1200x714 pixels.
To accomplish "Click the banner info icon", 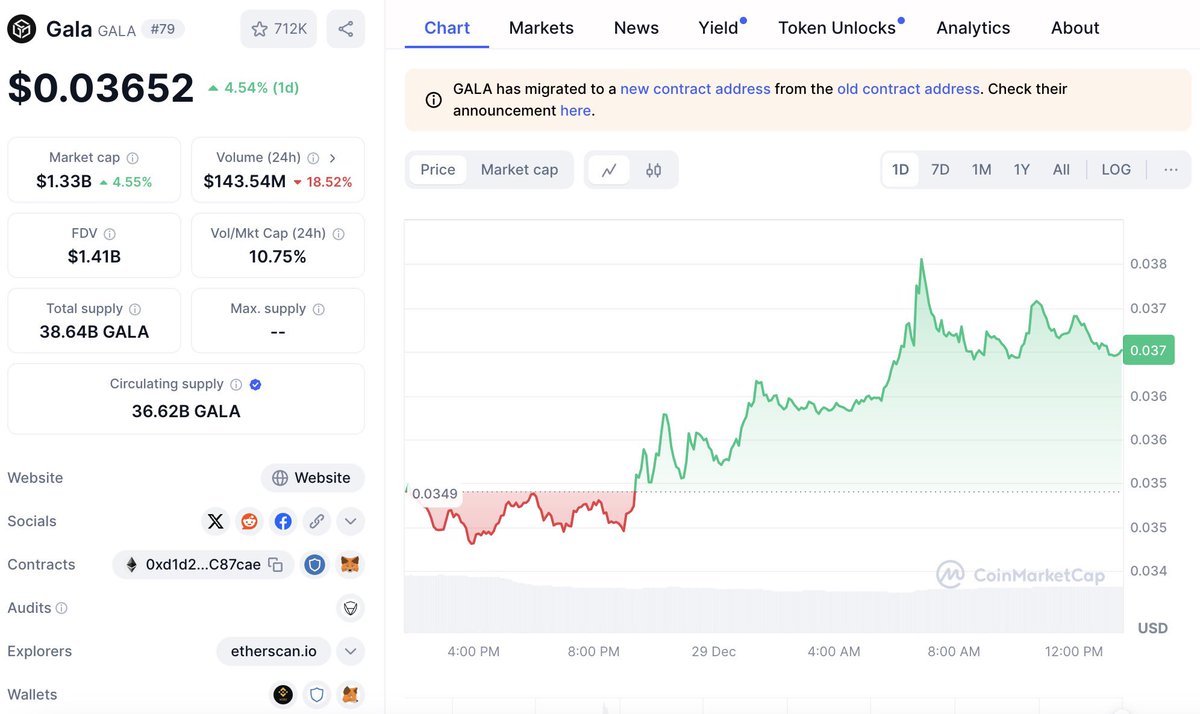I will click(x=434, y=100).
